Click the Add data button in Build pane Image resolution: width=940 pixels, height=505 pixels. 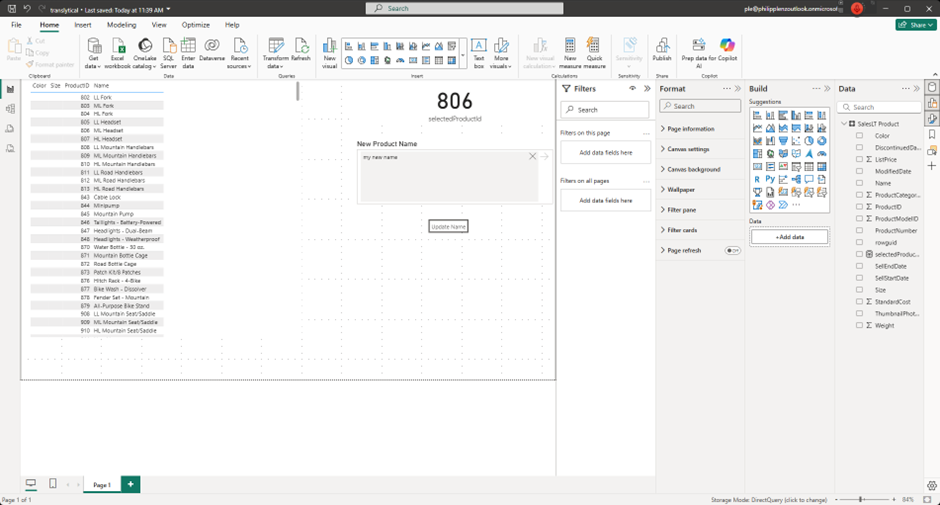pos(789,237)
